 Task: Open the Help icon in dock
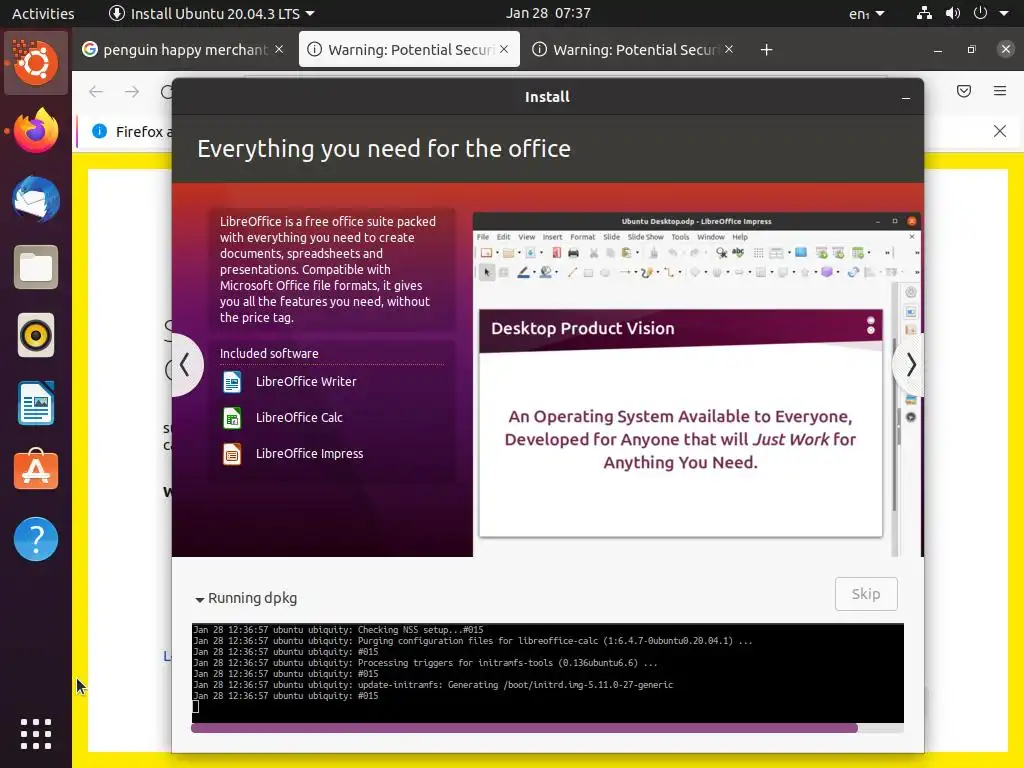pos(36,539)
